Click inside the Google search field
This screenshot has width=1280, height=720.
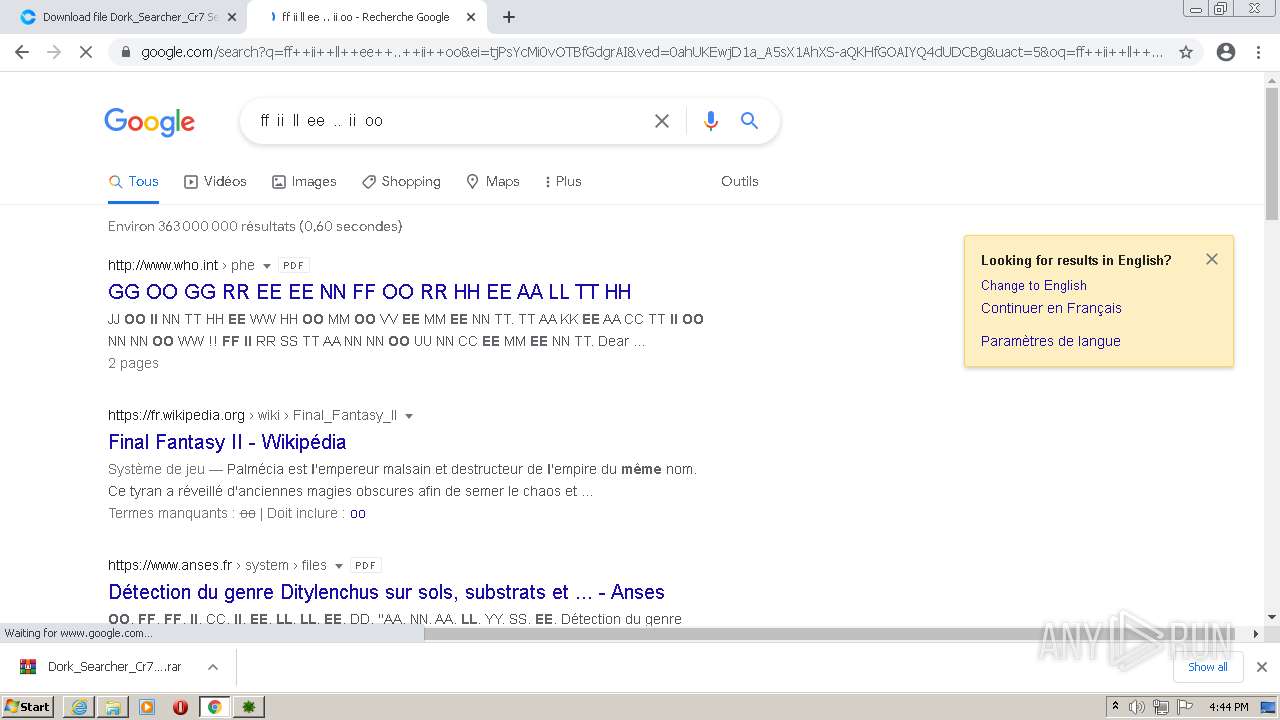click(x=450, y=121)
